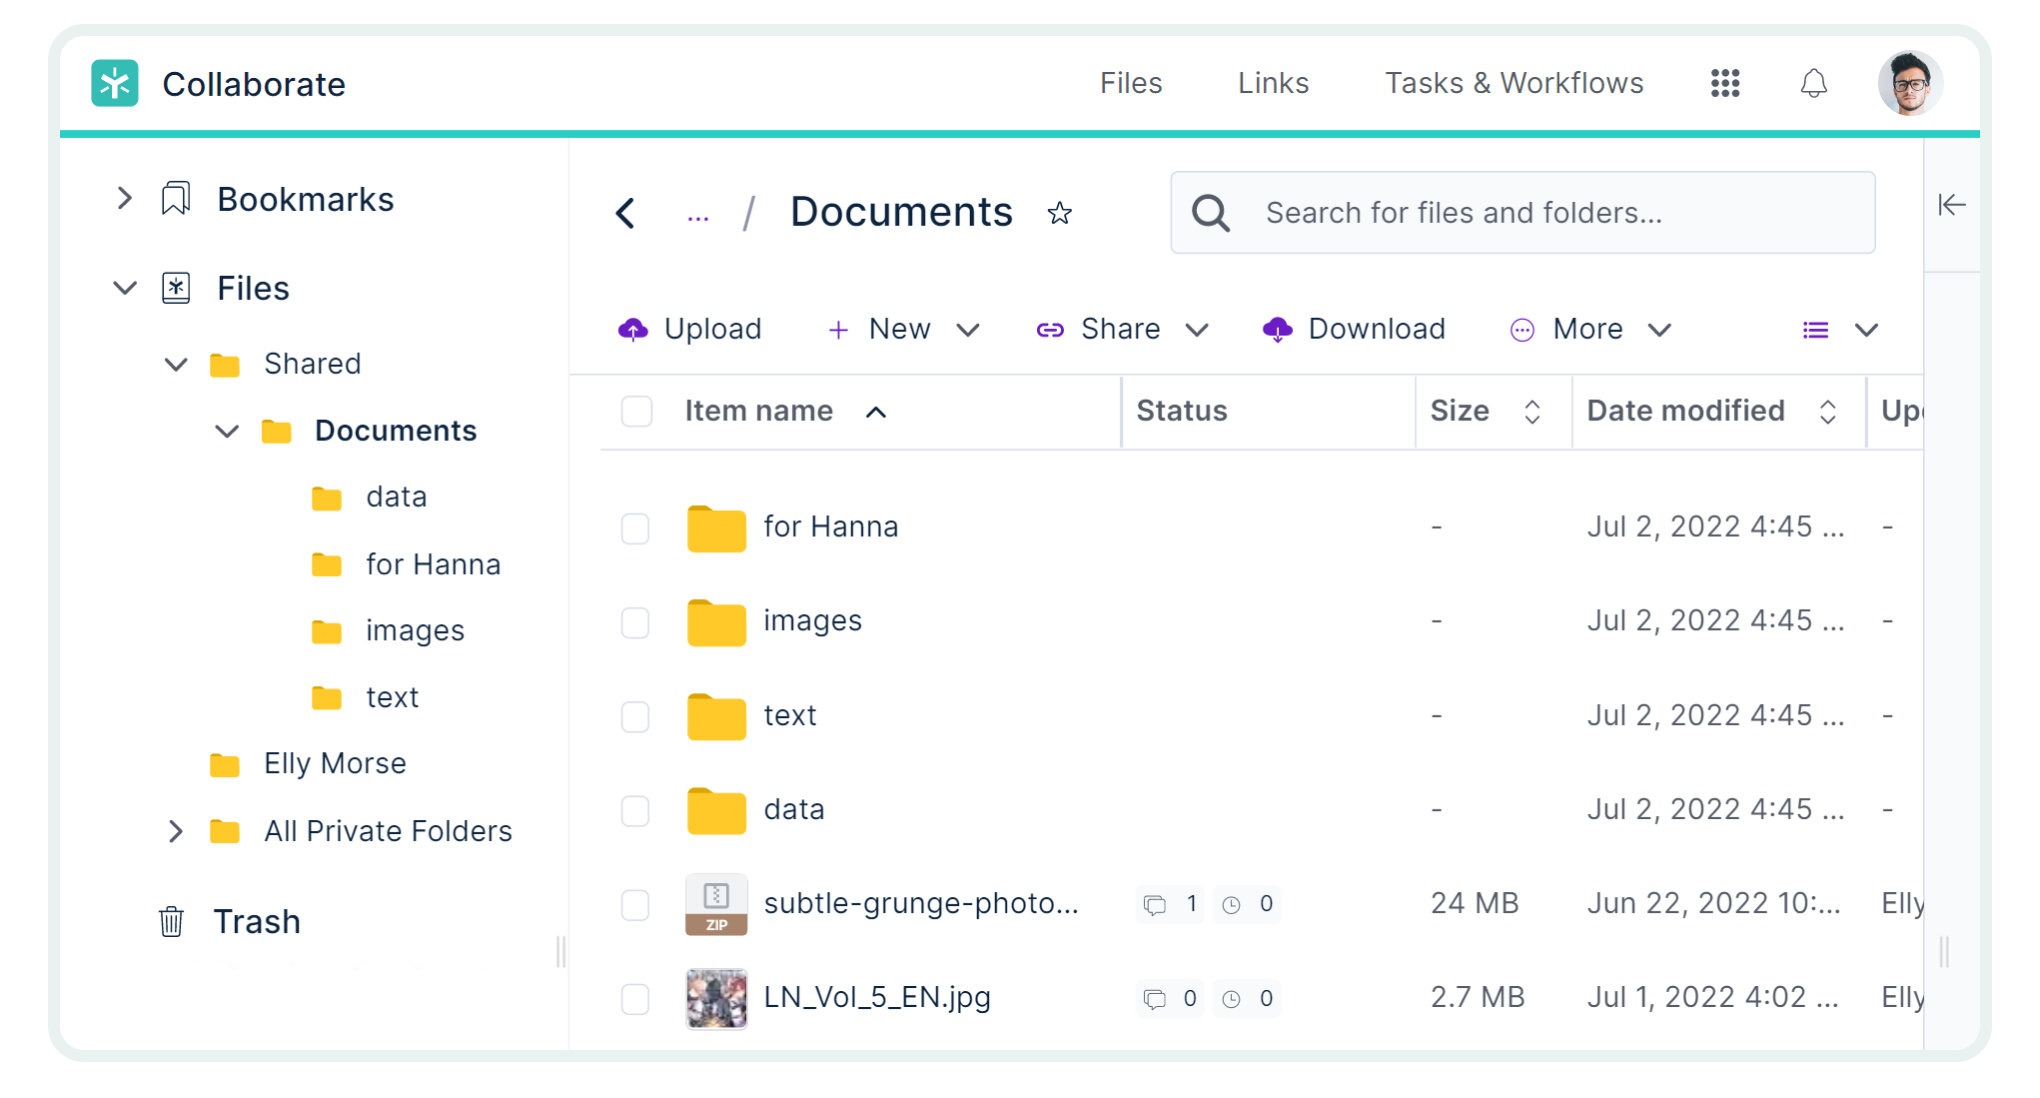Image resolution: width=2040 pixels, height=1098 pixels.
Task: Check the checkbox for the images folder
Action: [635, 622]
